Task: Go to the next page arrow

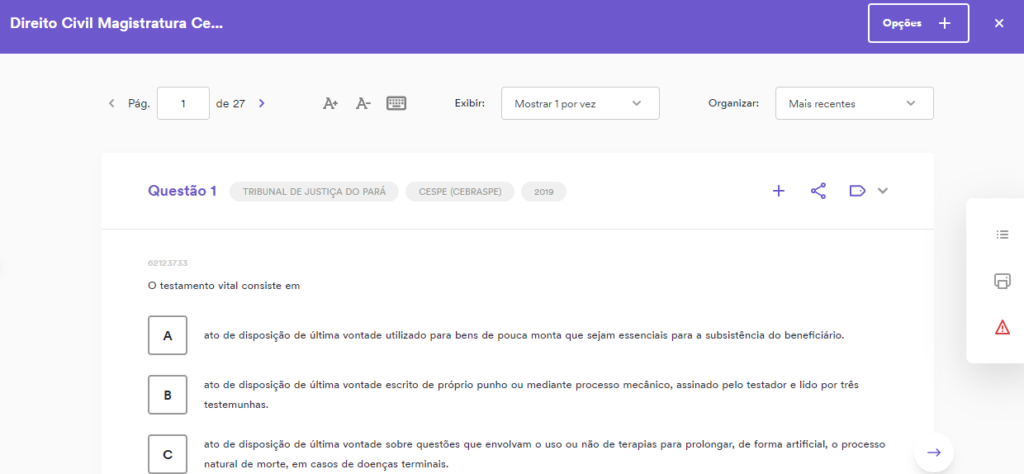Action: (261, 103)
